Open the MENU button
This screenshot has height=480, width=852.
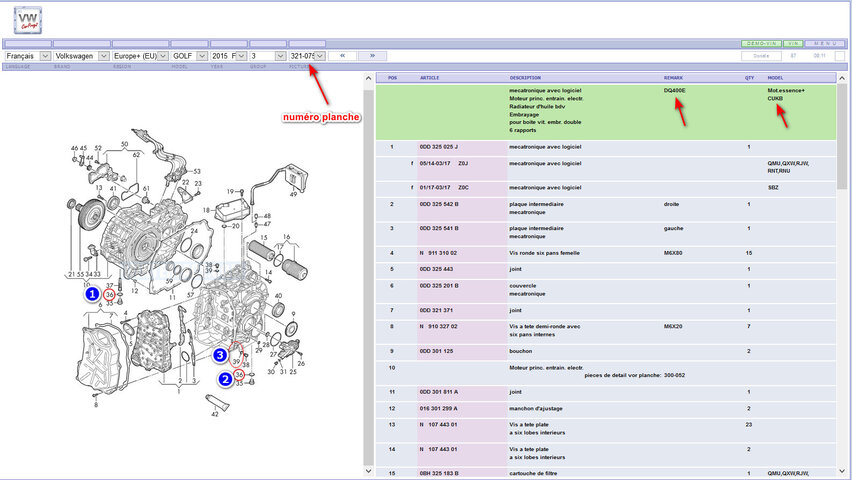click(825, 43)
